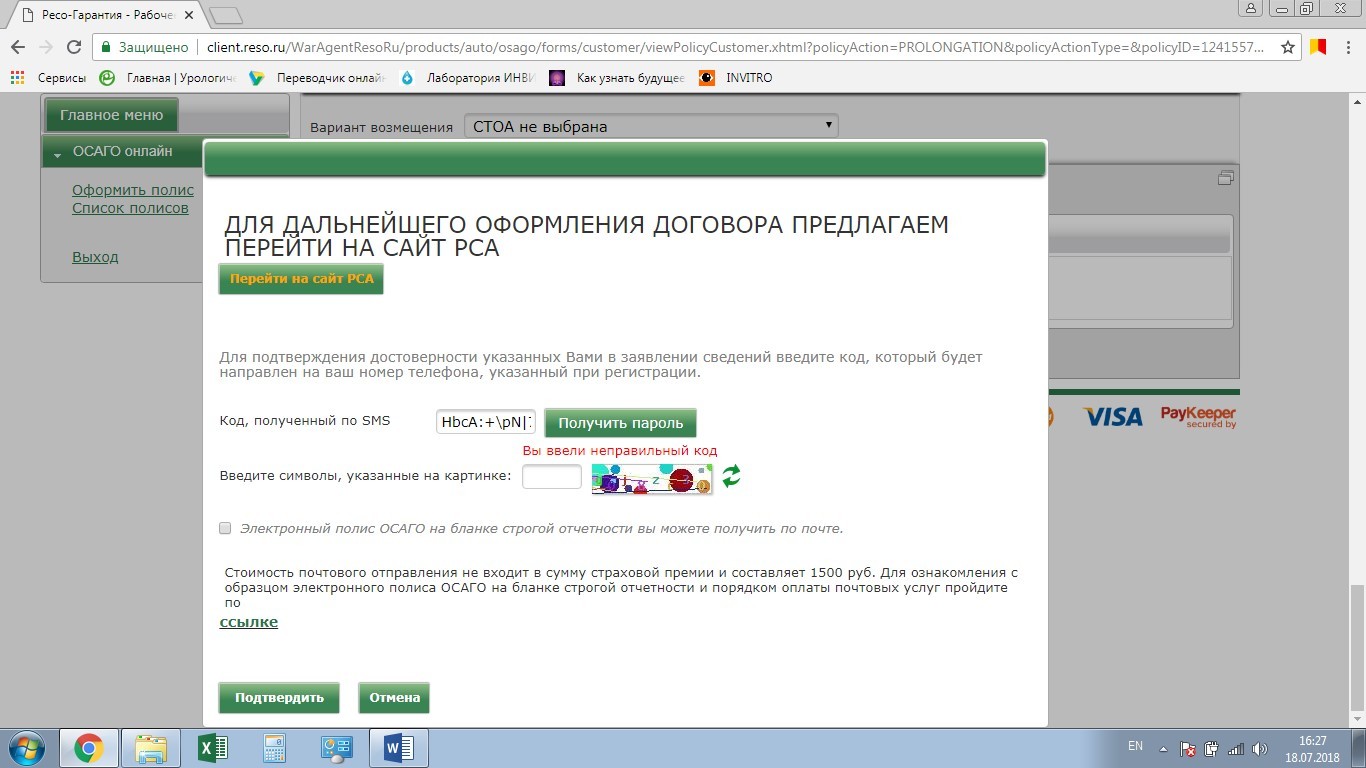The height and width of the screenshot is (768, 1366).
Task: Click the Получить пароль button
Action: pos(620,423)
